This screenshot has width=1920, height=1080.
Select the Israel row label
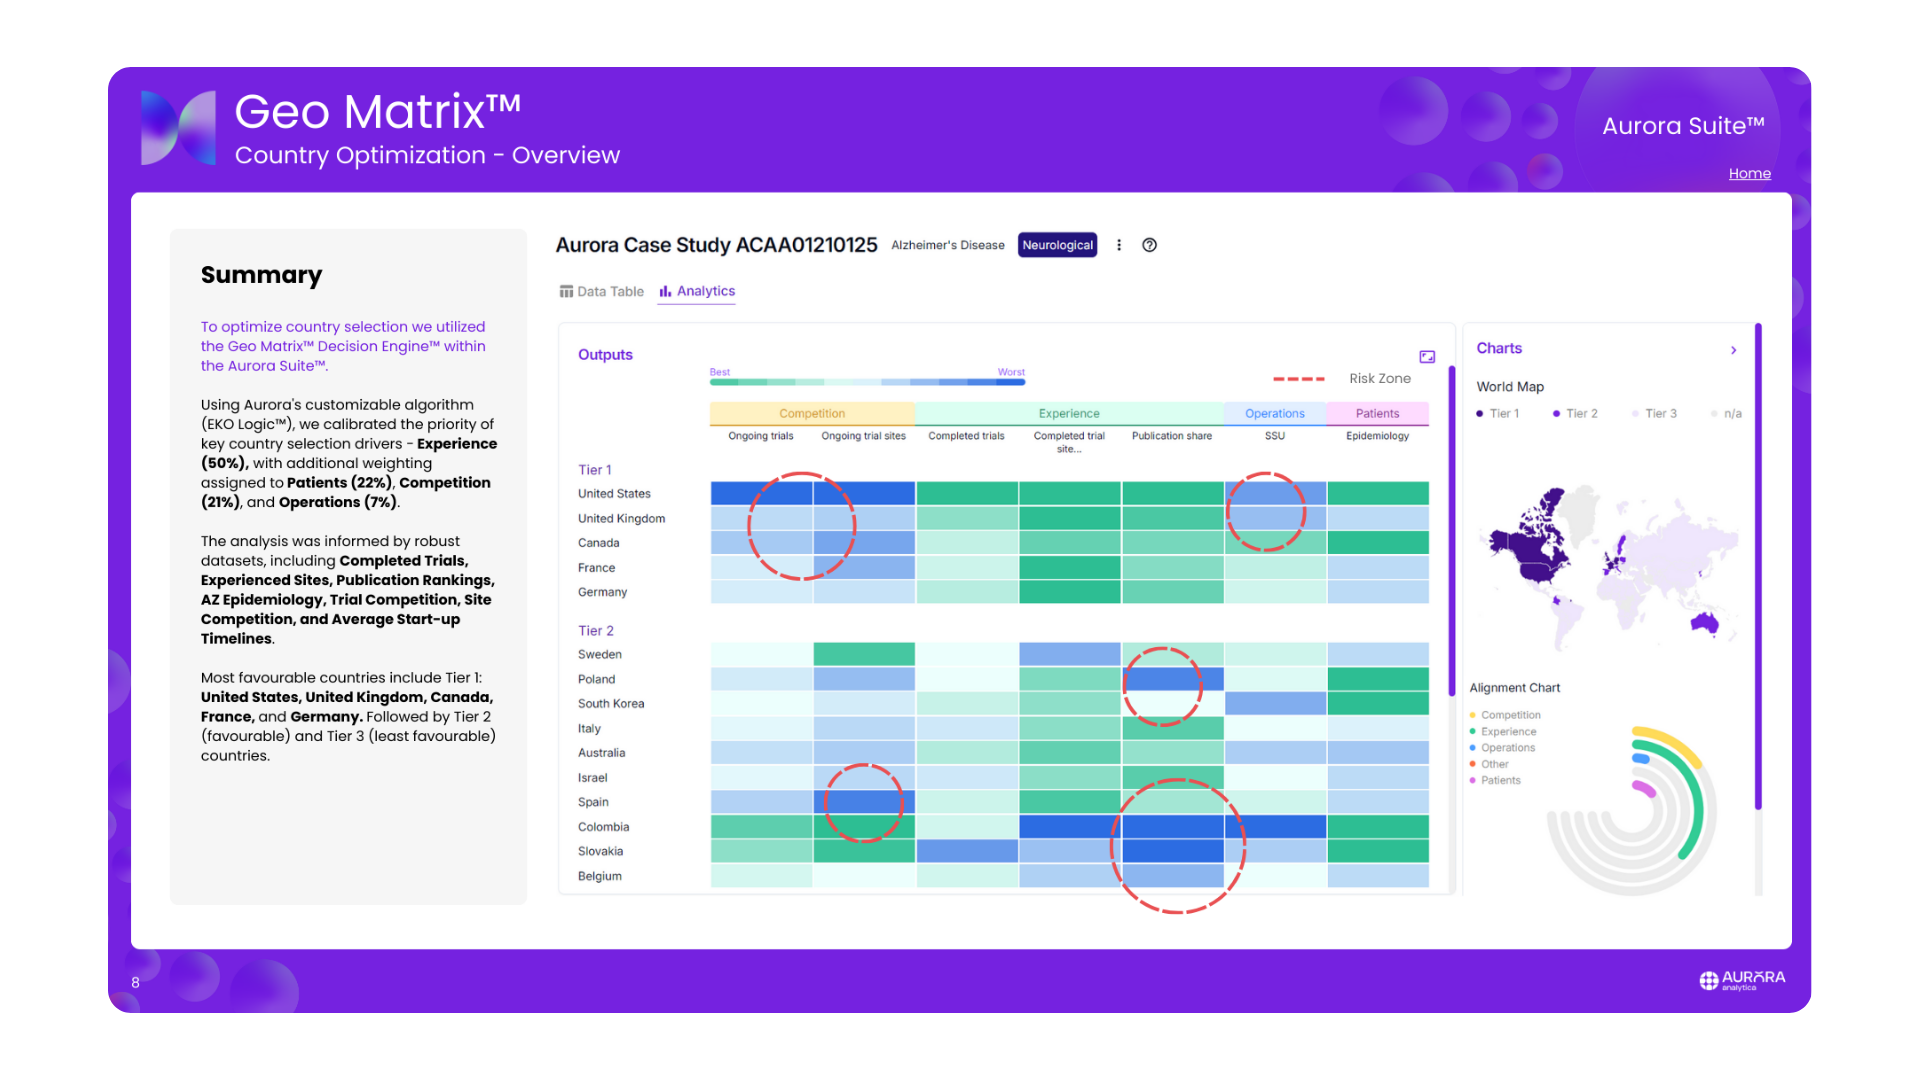592,778
